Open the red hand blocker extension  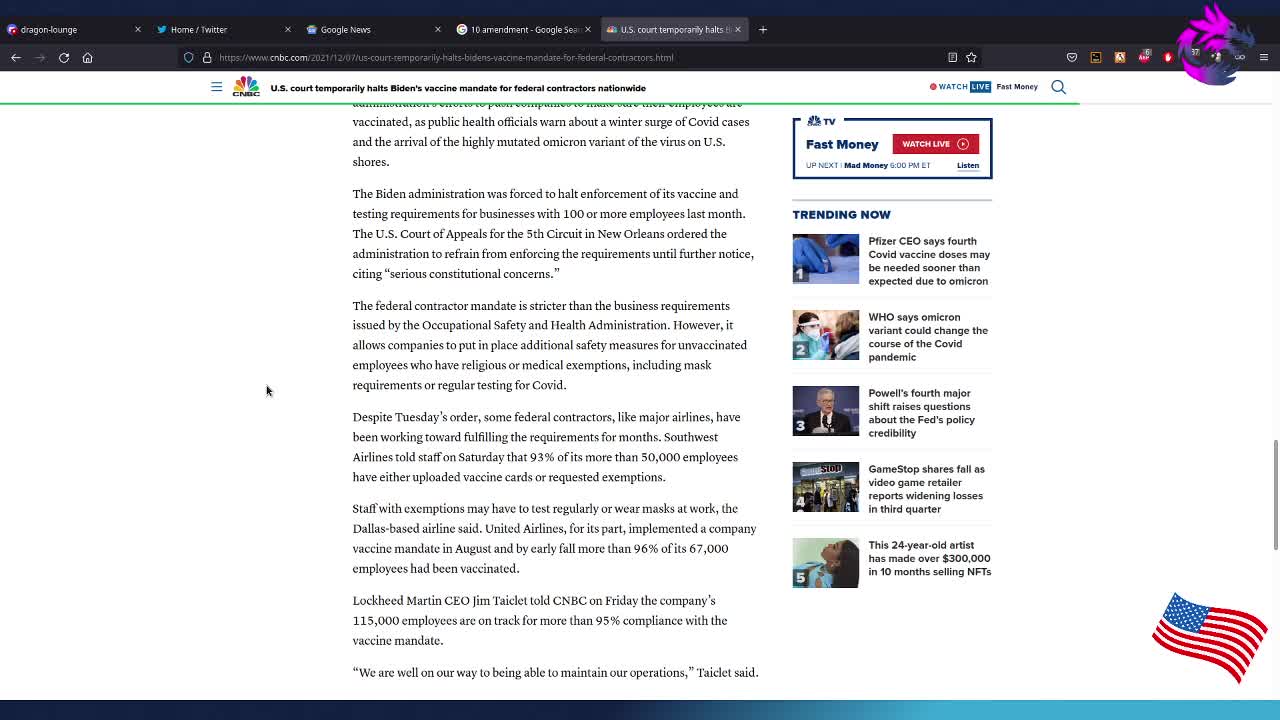click(1168, 57)
